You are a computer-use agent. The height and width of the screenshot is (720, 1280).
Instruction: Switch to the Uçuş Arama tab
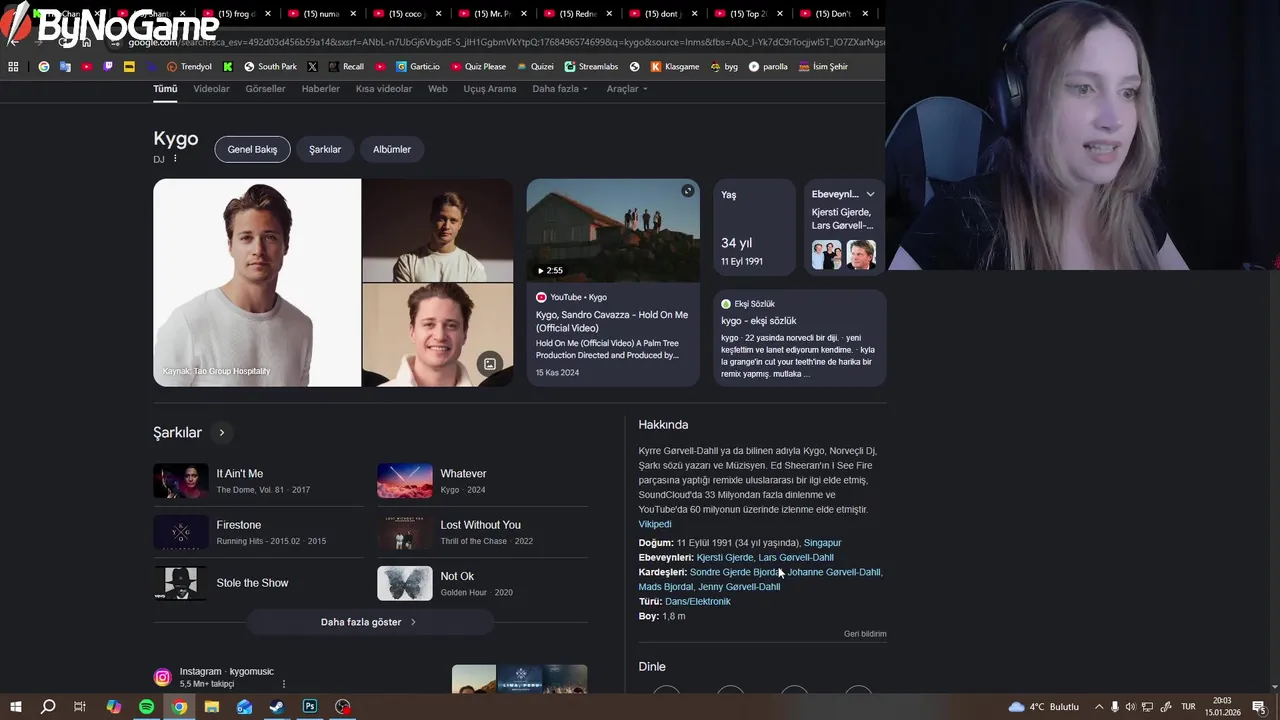[490, 89]
